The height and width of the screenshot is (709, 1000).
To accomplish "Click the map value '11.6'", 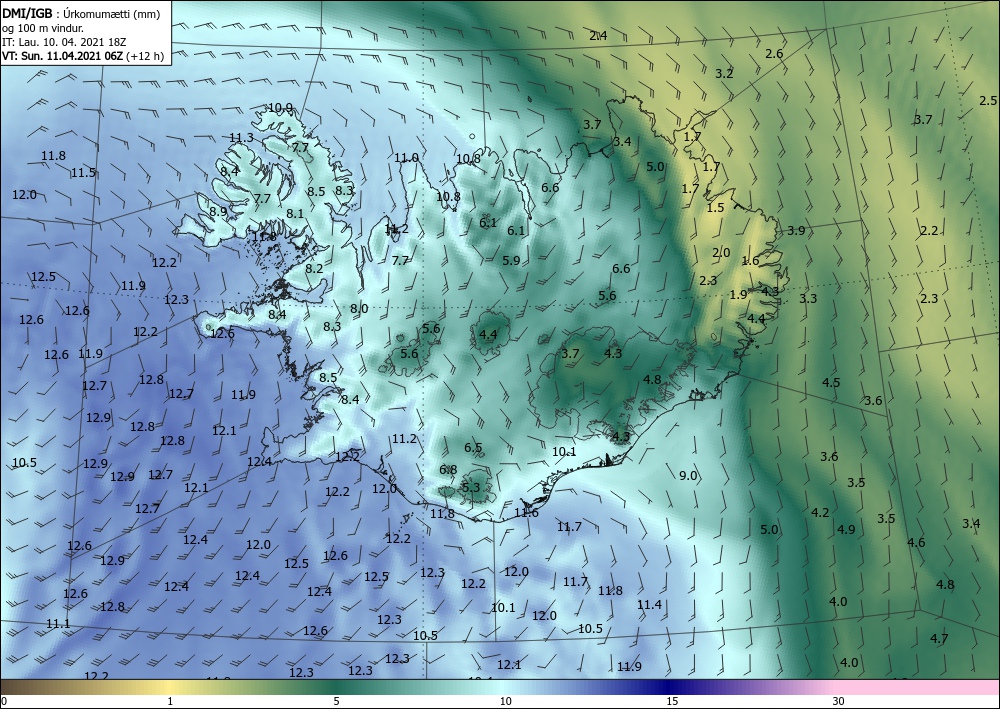I will click(526, 513).
